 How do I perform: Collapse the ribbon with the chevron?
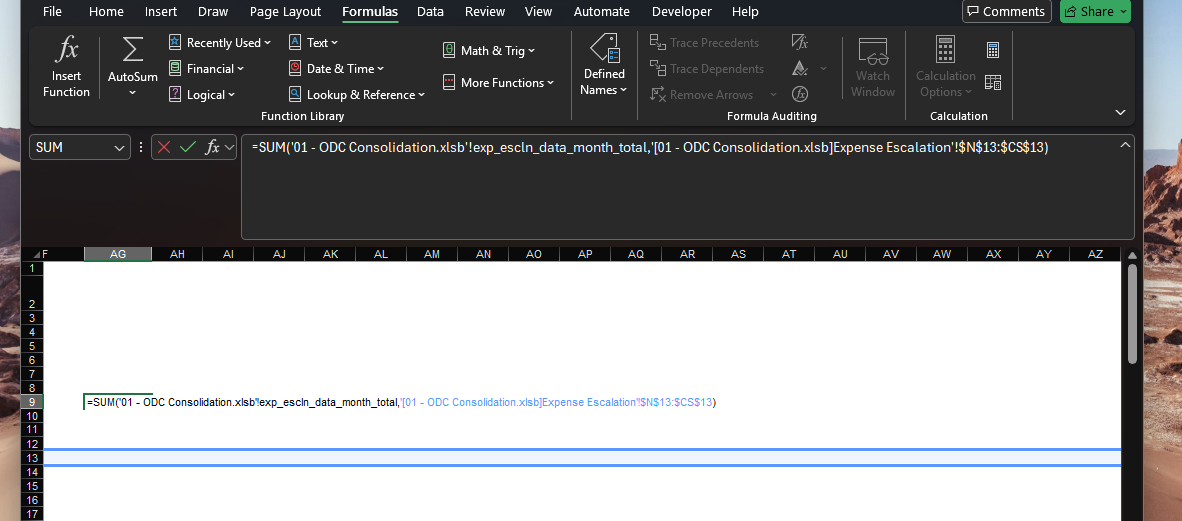click(1120, 112)
